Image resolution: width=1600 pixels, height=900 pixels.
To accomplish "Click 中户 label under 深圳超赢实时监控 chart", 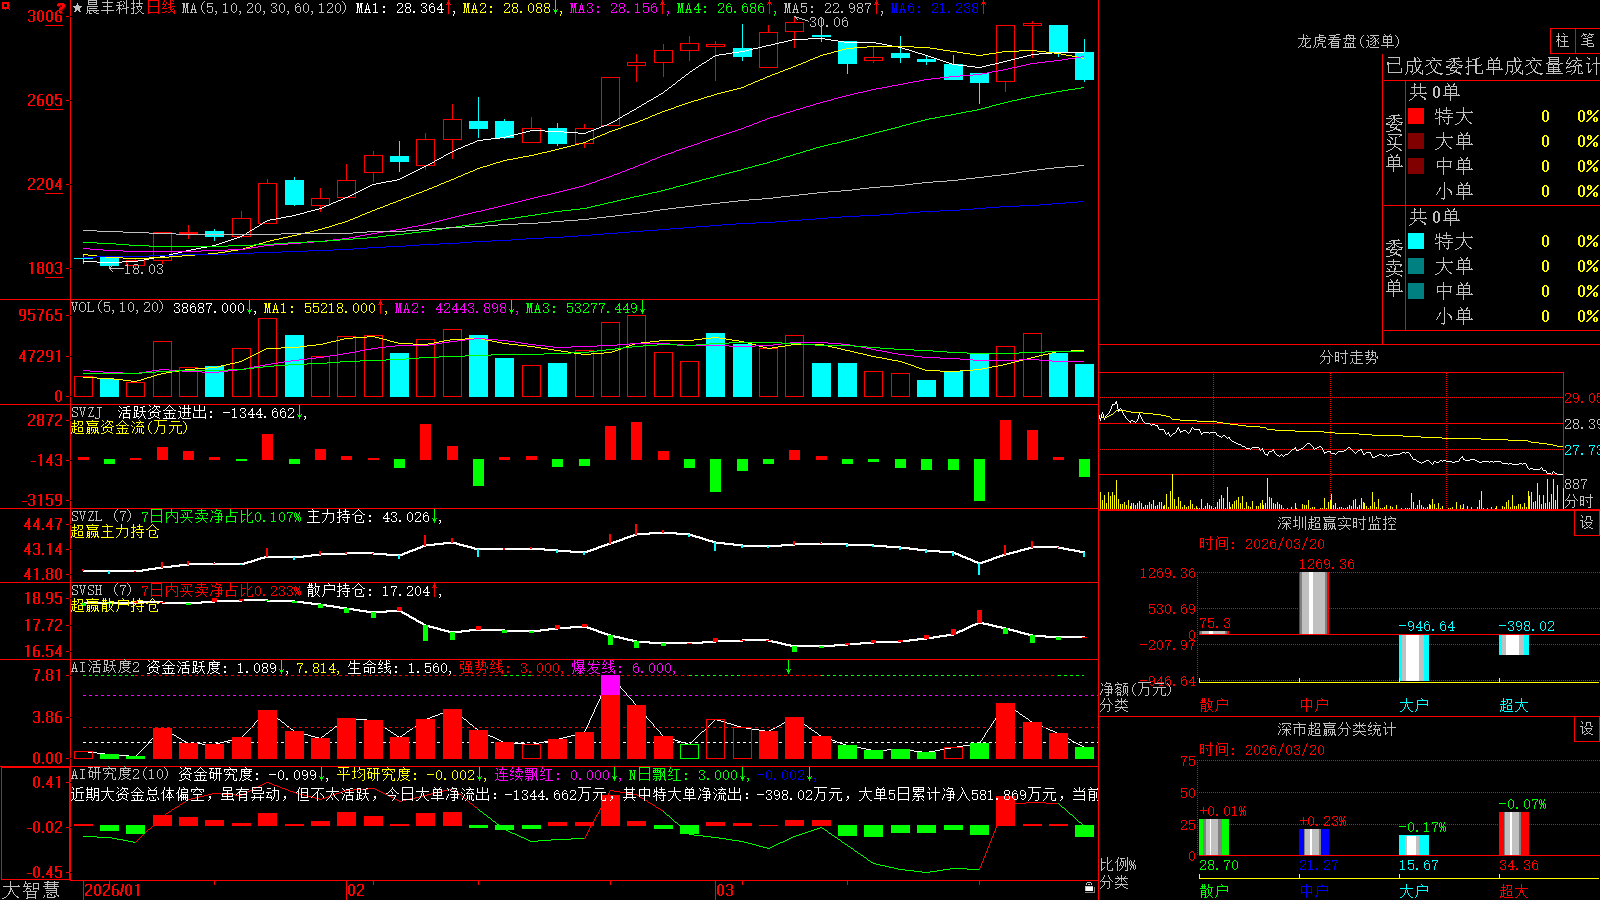I will coord(1314,705).
